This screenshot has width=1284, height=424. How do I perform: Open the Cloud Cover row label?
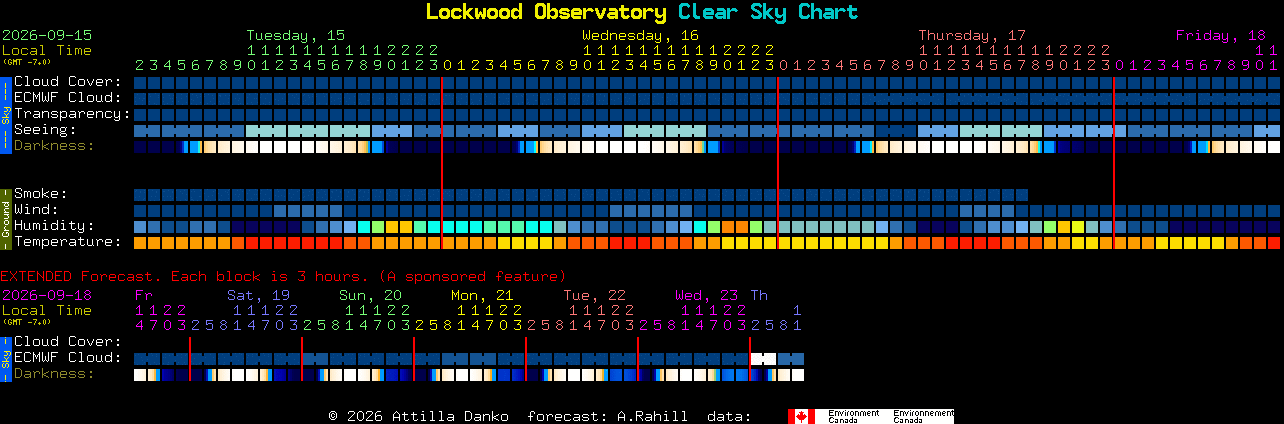tap(67, 81)
